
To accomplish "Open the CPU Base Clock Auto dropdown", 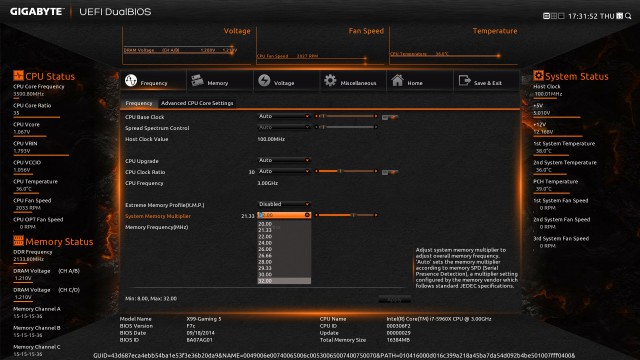I will (284, 116).
